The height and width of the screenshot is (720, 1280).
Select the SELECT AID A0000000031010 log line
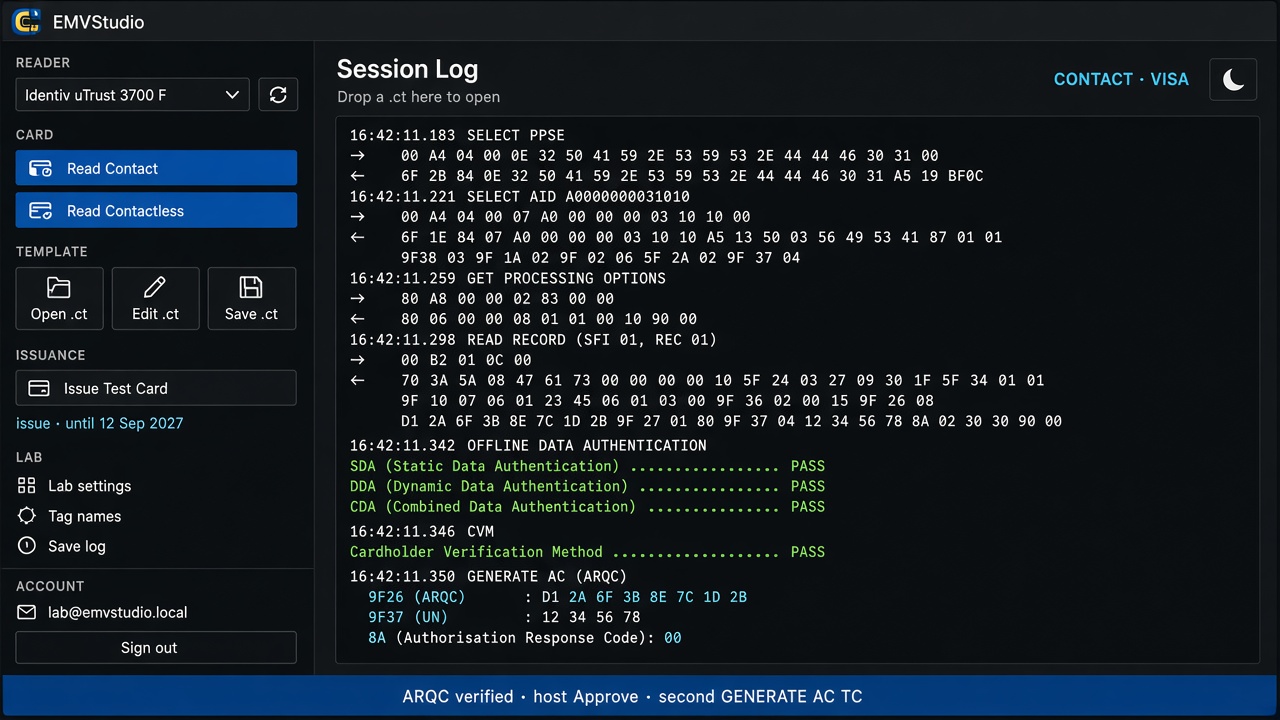[519, 196]
